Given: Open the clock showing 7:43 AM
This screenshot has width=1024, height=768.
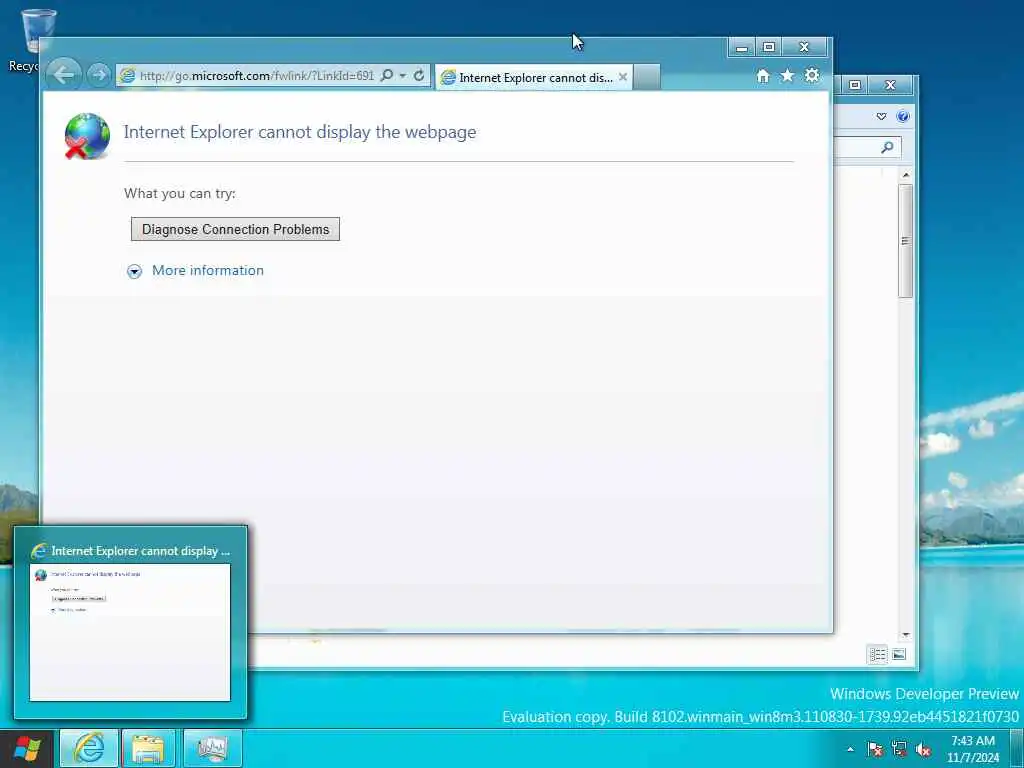Looking at the screenshot, I should click(x=972, y=749).
